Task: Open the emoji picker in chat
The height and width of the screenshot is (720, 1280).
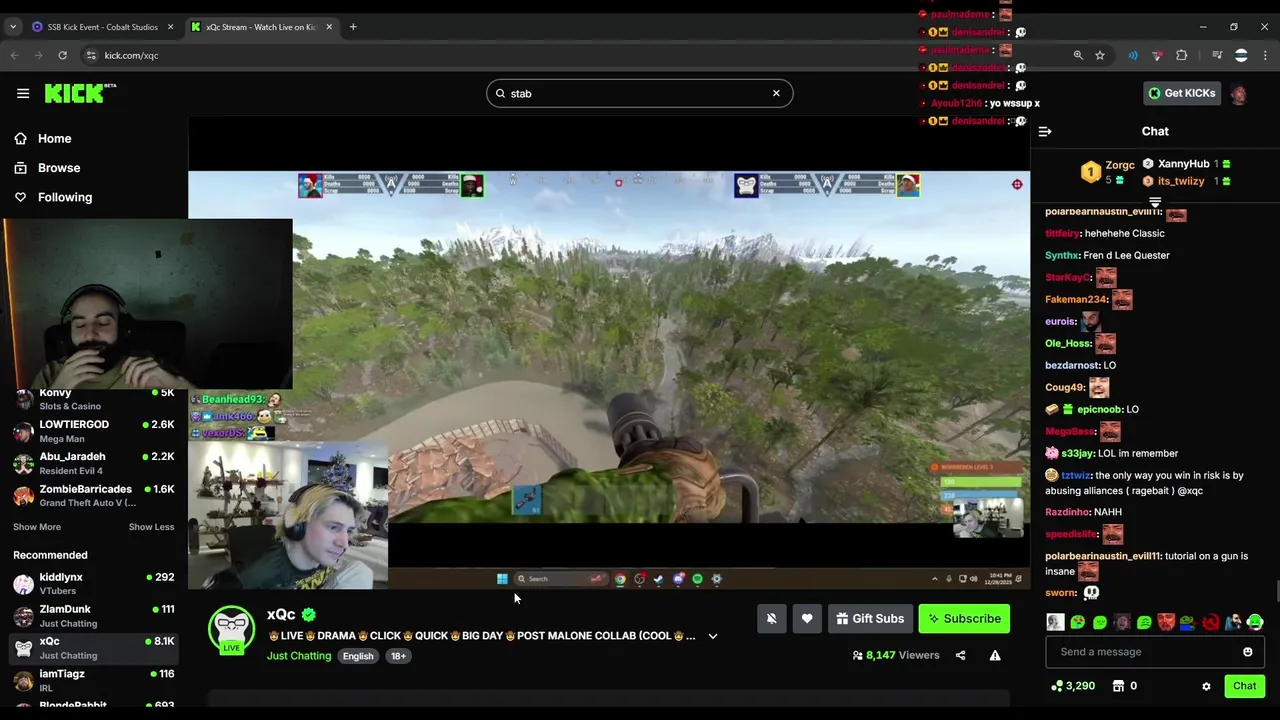Action: tap(1248, 652)
